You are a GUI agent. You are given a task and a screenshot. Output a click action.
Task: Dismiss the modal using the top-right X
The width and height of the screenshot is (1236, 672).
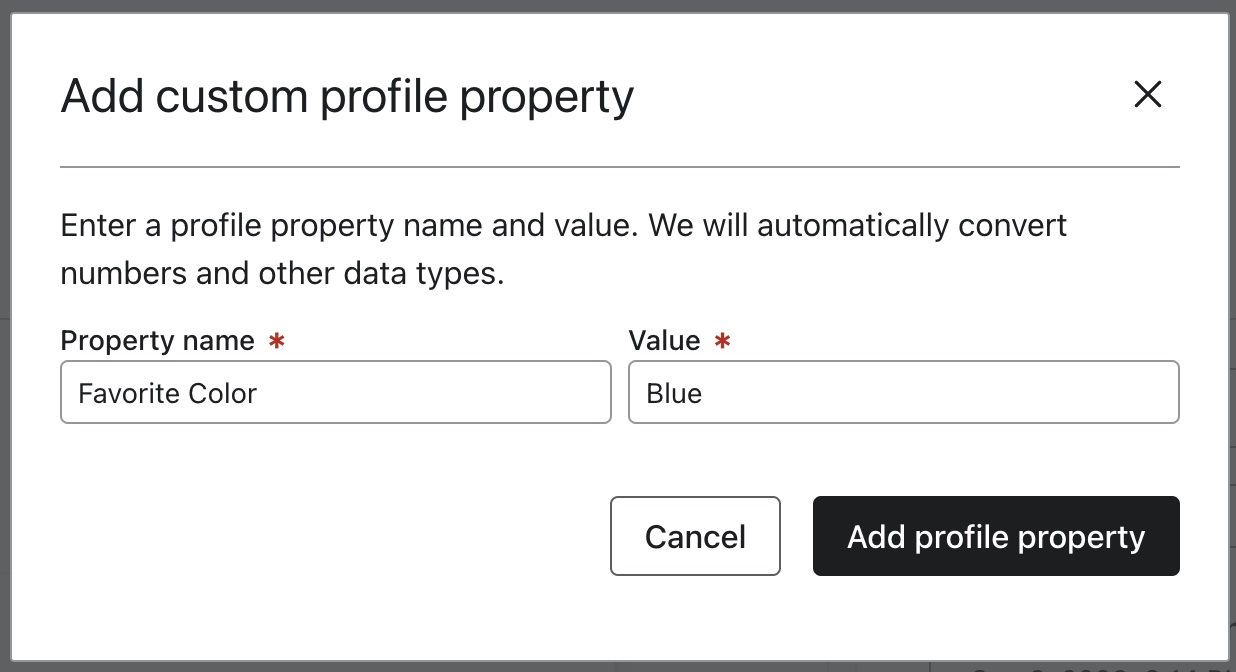(1148, 95)
